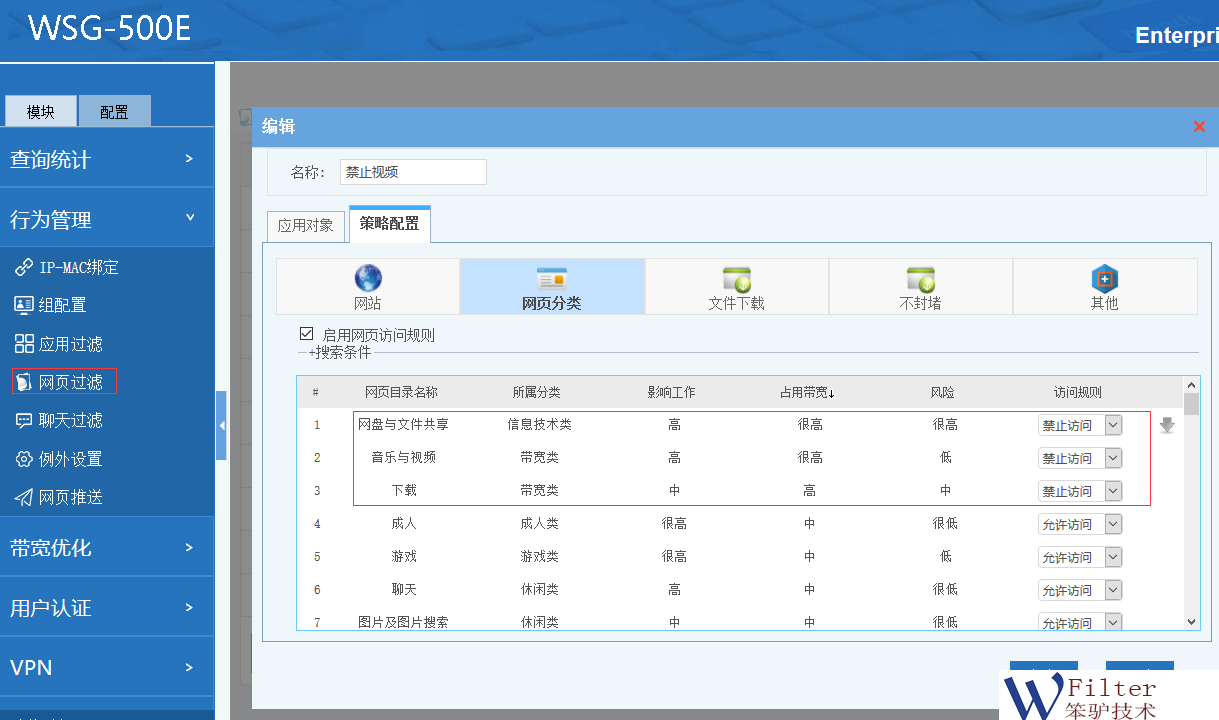1219x720 pixels.
Task: Open the 其他 settings icon
Action: [x=1104, y=279]
